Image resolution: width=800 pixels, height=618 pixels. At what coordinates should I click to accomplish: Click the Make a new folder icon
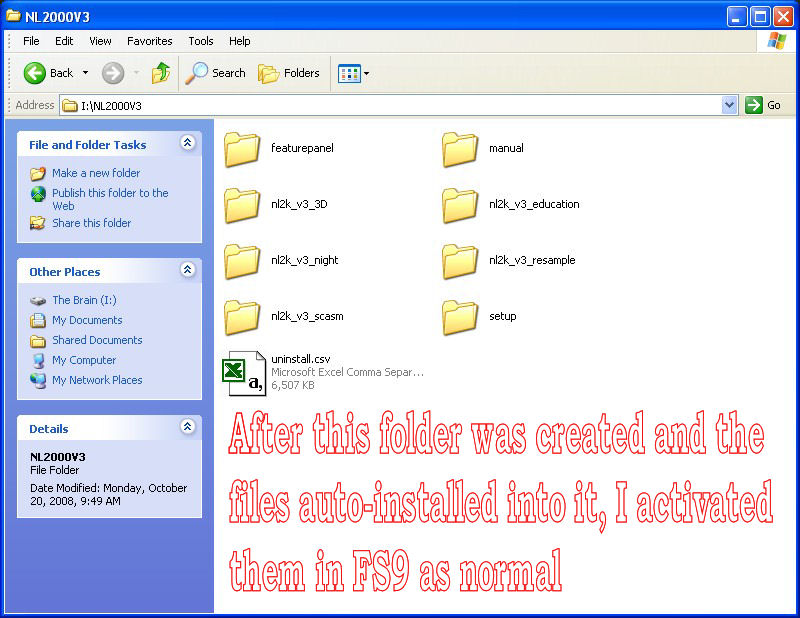[38, 174]
